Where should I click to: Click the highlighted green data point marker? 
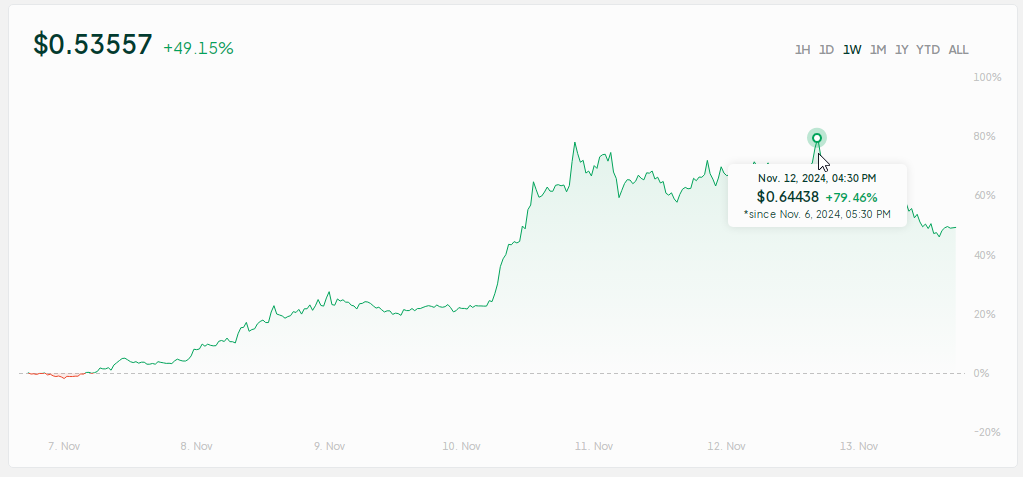point(817,138)
